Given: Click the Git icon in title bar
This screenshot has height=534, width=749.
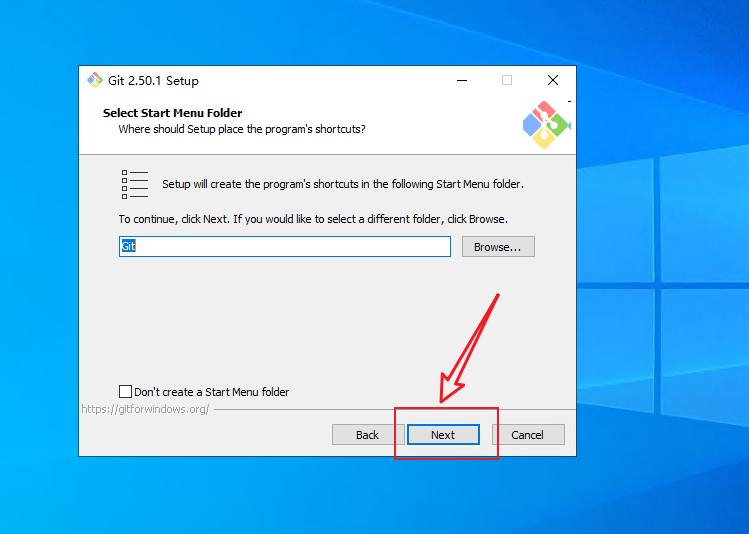Looking at the screenshot, I should (95, 80).
